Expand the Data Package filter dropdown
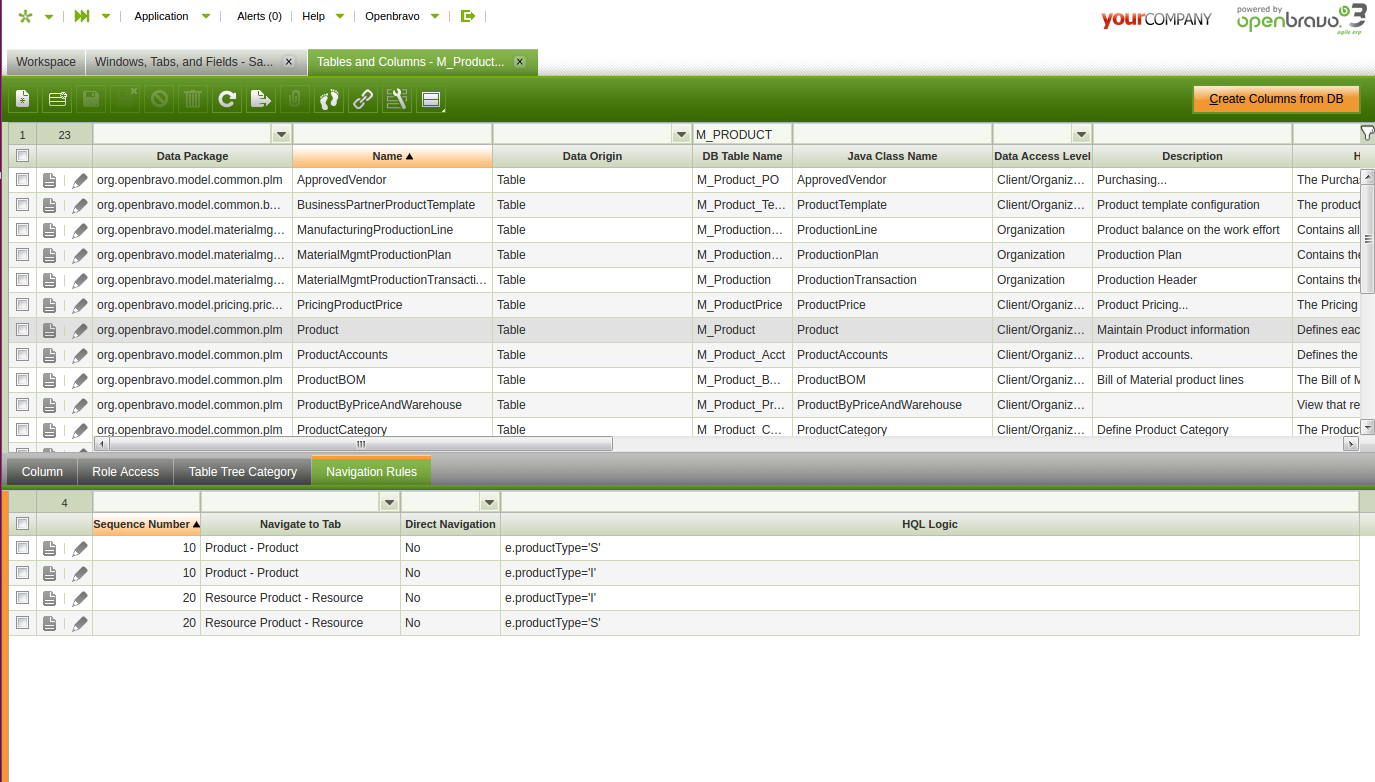The width and height of the screenshot is (1375, 782). pyautogui.click(x=281, y=134)
